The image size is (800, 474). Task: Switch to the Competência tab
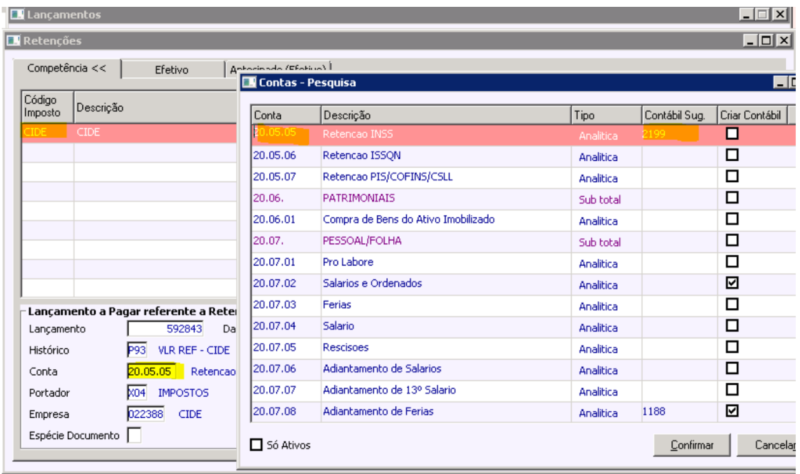(67, 68)
